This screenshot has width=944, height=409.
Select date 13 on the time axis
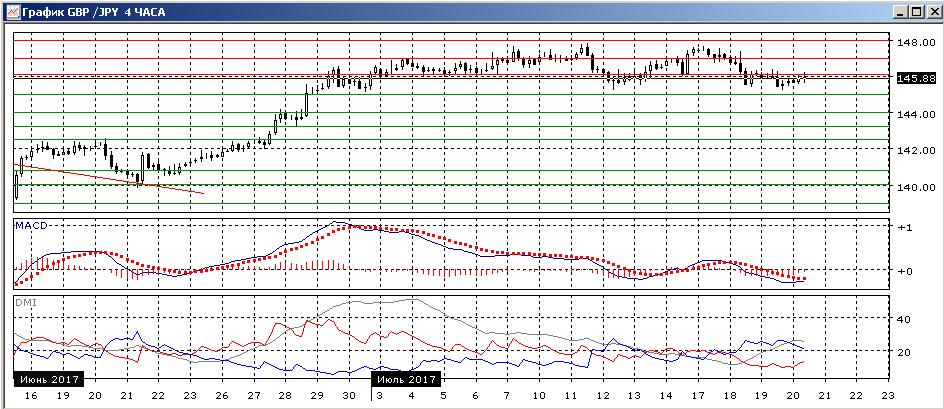click(633, 396)
